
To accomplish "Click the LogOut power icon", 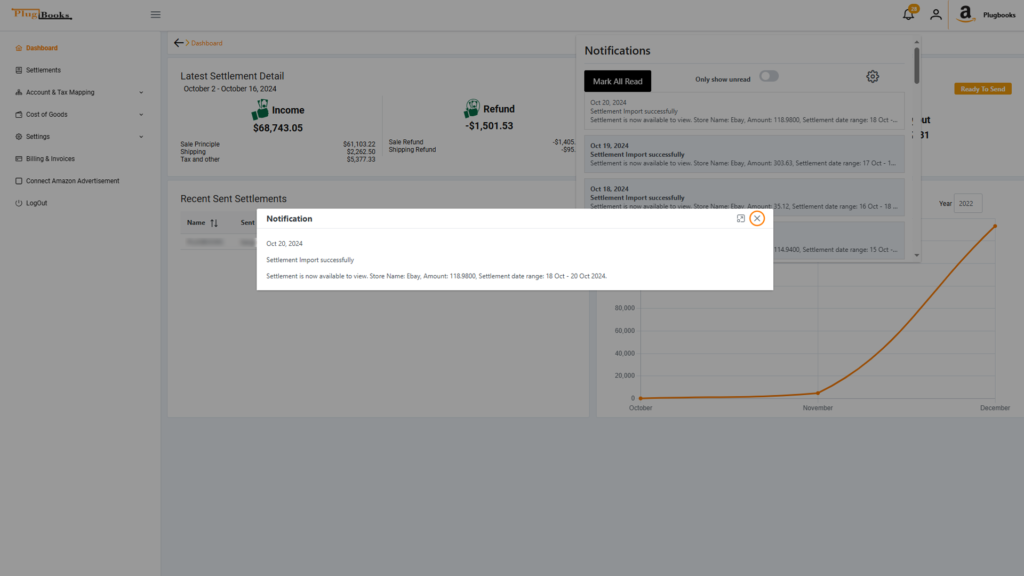I will 18,204.
